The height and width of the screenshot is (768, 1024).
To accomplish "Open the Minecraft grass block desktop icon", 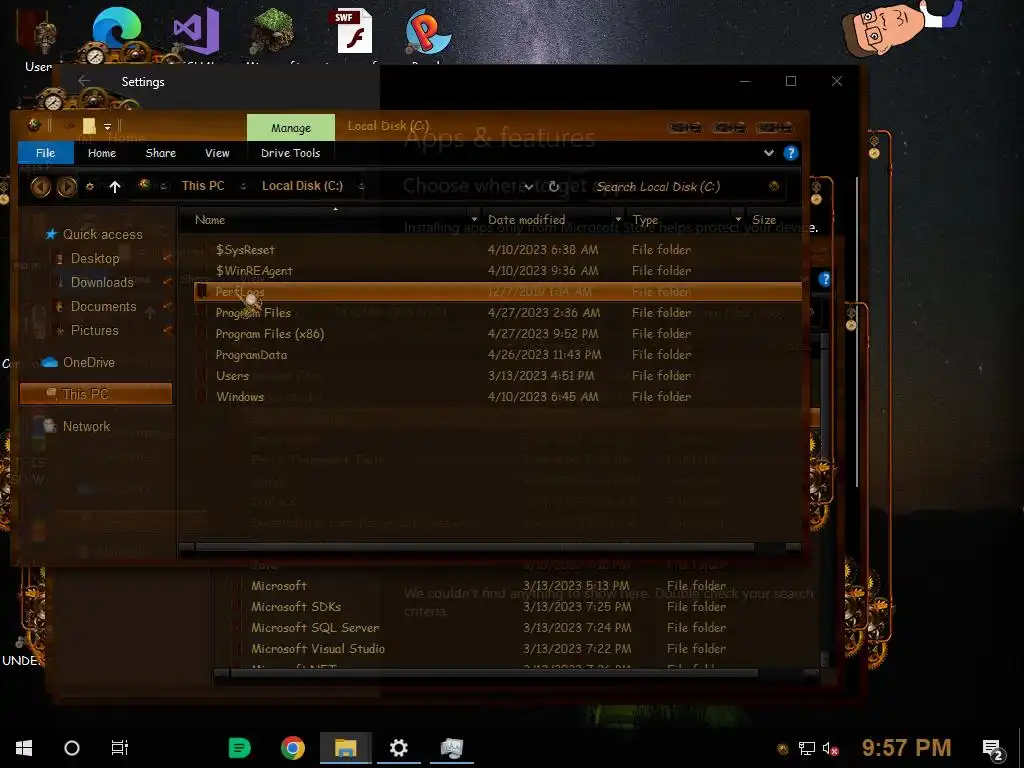I will coord(273,31).
